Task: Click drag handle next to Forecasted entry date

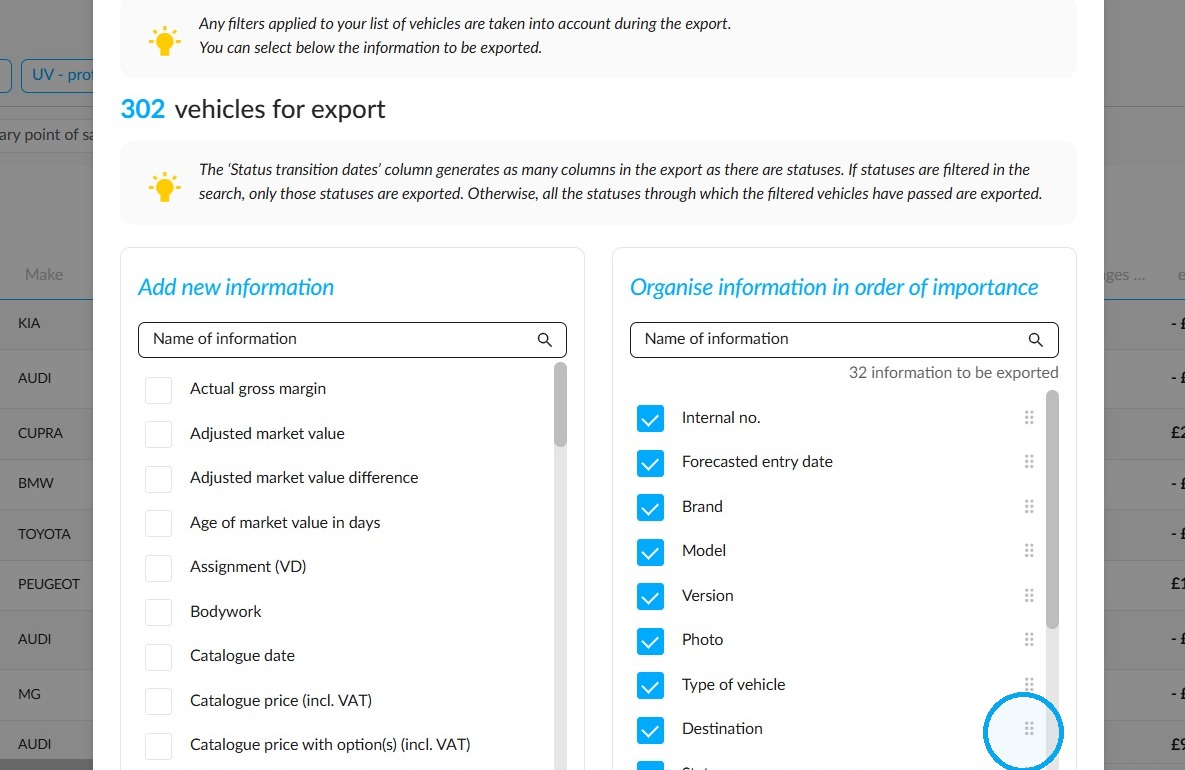Action: [x=1029, y=462]
